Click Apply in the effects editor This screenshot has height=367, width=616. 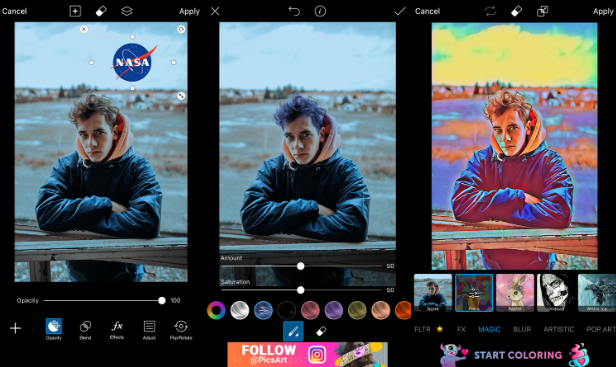click(x=603, y=11)
